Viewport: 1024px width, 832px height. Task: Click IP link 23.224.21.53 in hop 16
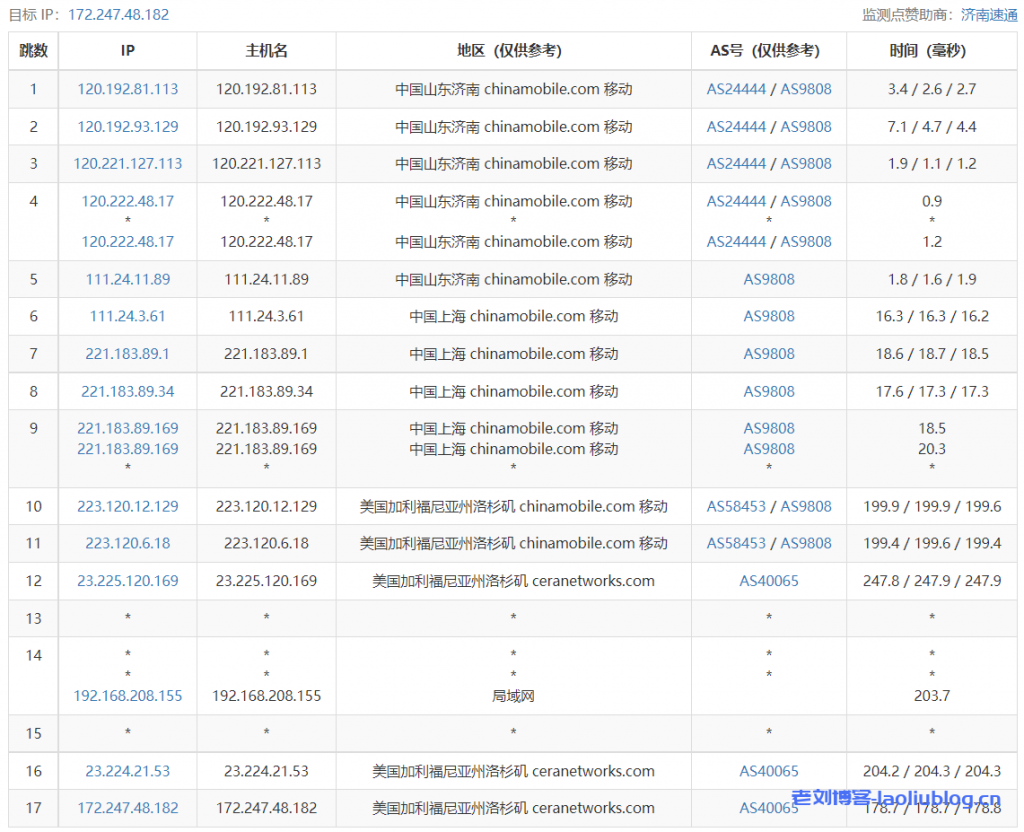point(128,772)
